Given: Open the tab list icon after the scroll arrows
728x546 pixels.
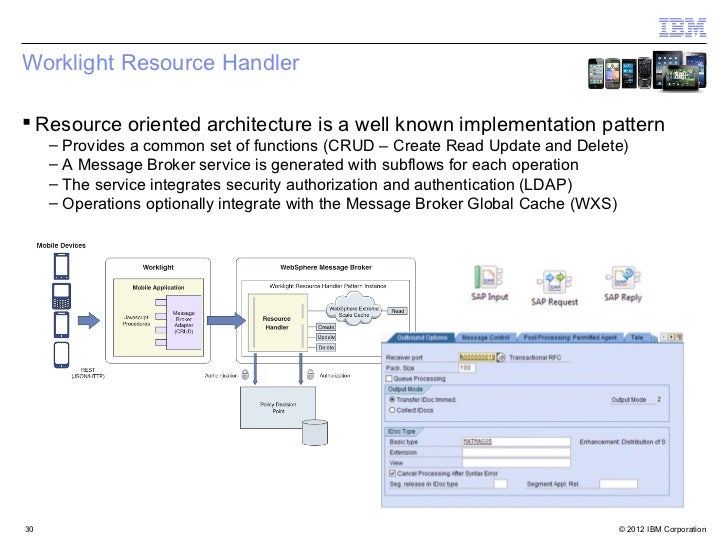Looking at the screenshot, I should (x=679, y=337).
